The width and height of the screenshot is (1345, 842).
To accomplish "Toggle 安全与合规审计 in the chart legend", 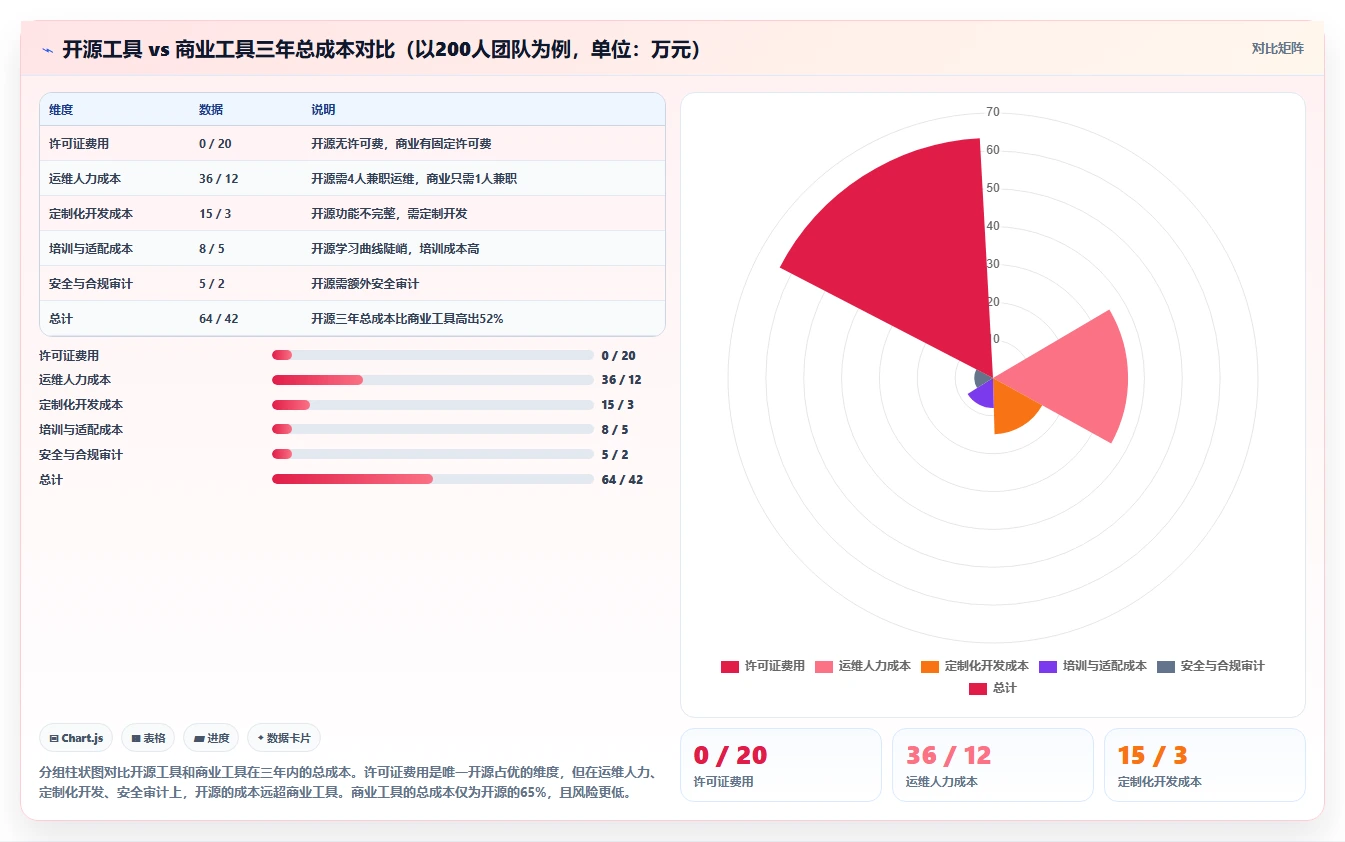I will pyautogui.click(x=1211, y=666).
